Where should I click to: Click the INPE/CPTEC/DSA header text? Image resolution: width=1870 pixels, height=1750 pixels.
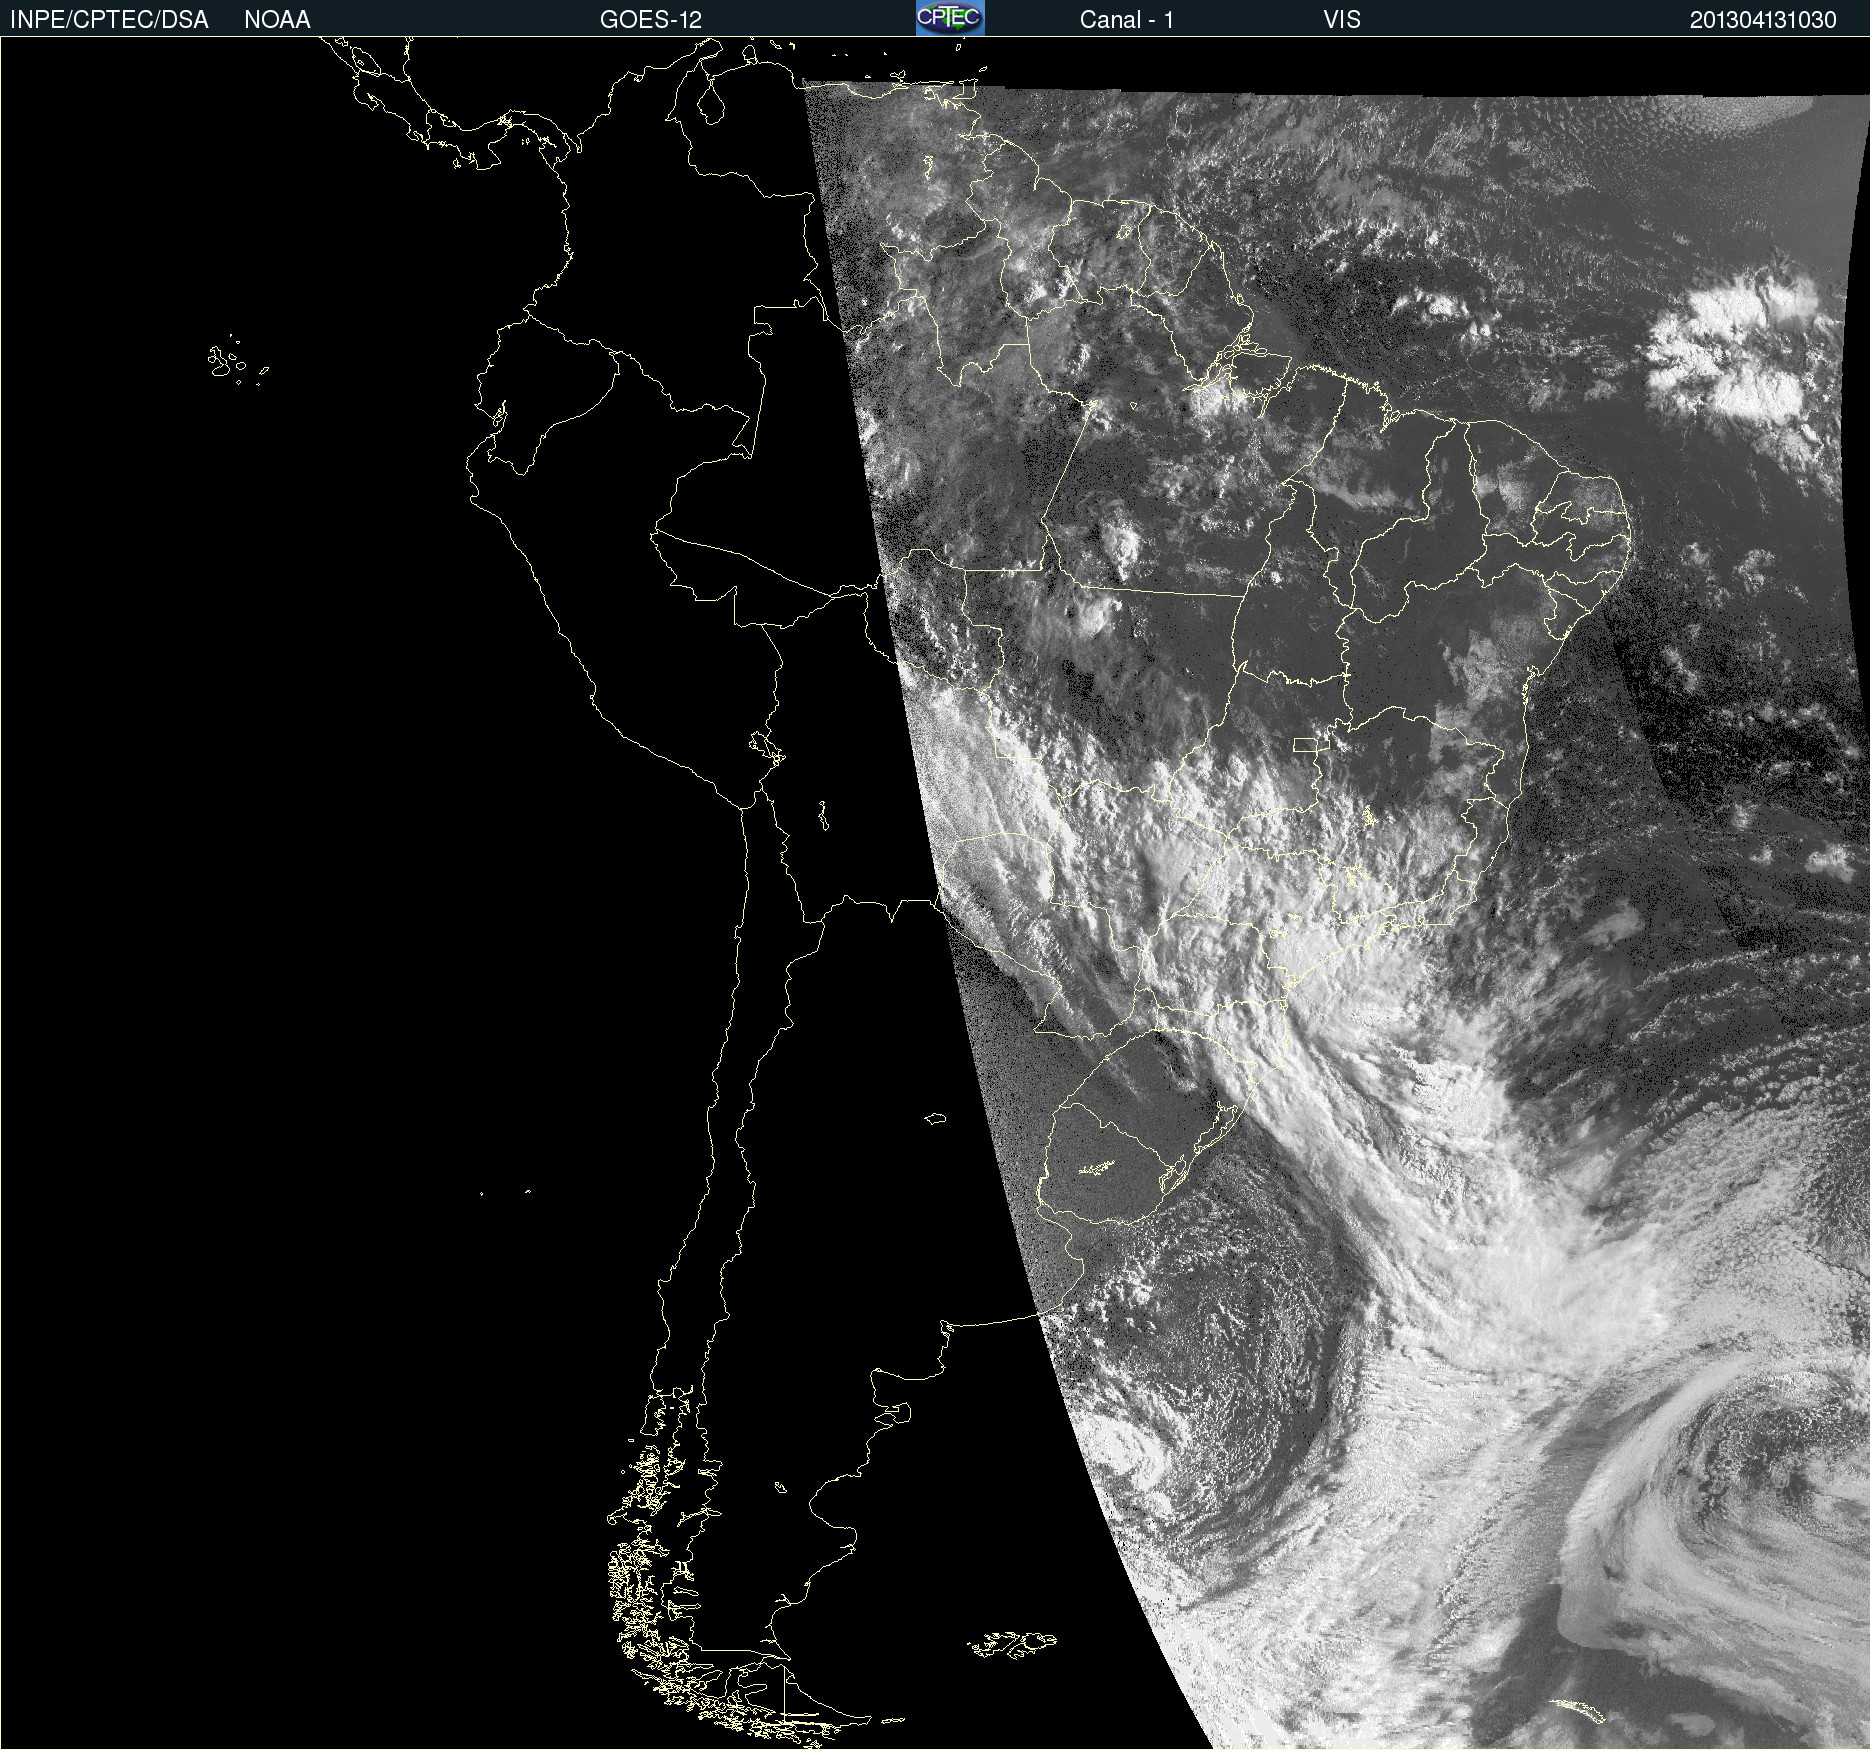109,20
